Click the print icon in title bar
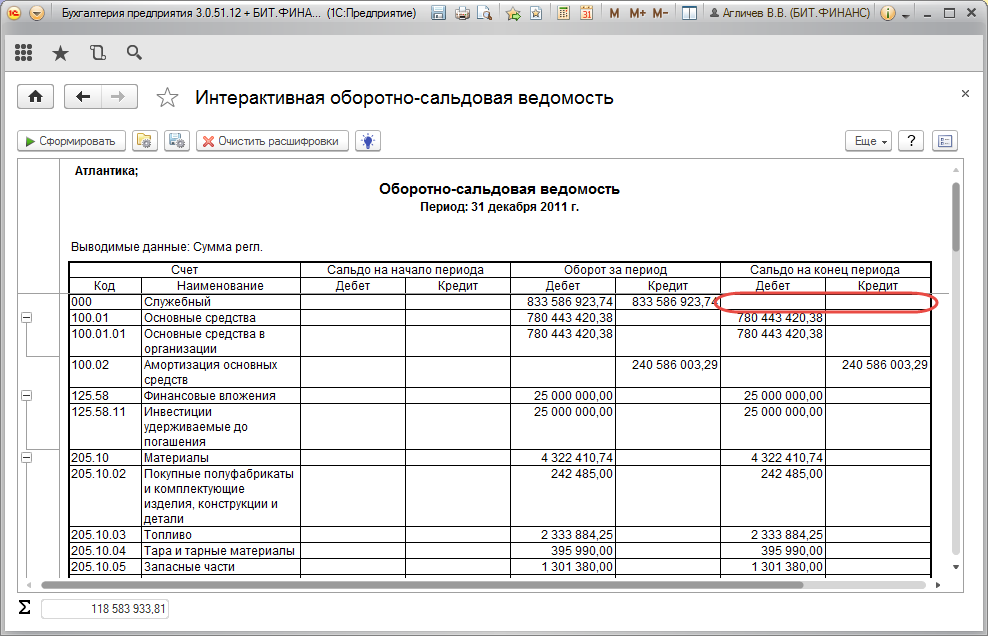Viewport: 988px width, 636px height. [462, 15]
